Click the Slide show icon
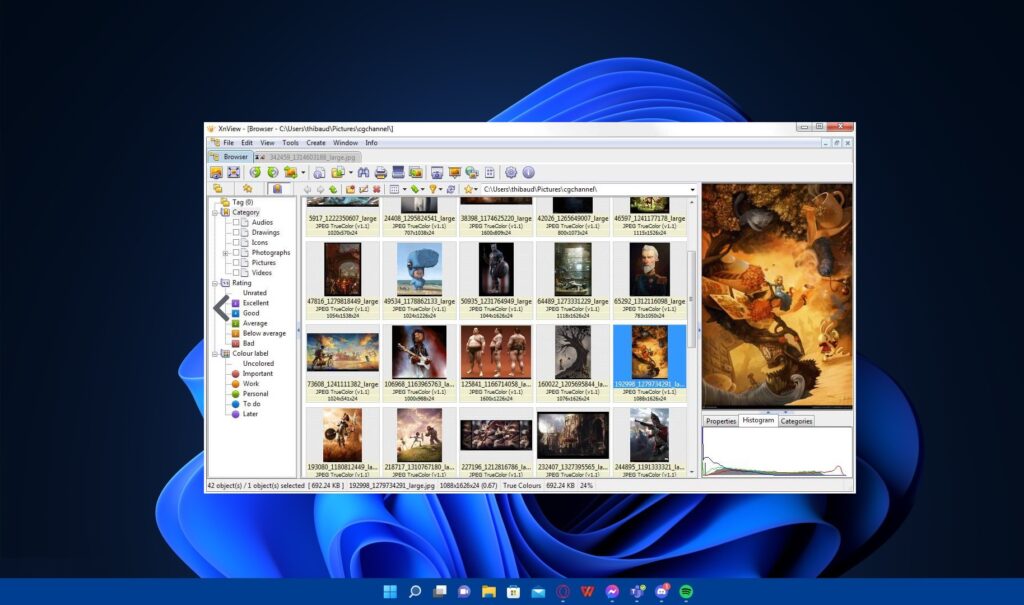 pyautogui.click(x=455, y=172)
